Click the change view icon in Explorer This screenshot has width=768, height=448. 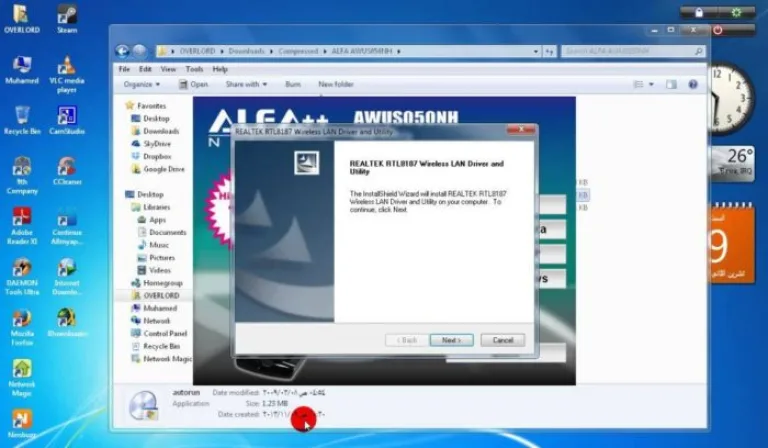tap(638, 84)
